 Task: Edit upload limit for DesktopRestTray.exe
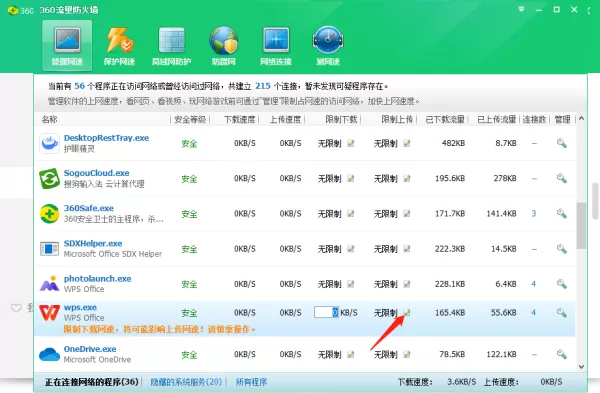pyautogui.click(x=407, y=144)
